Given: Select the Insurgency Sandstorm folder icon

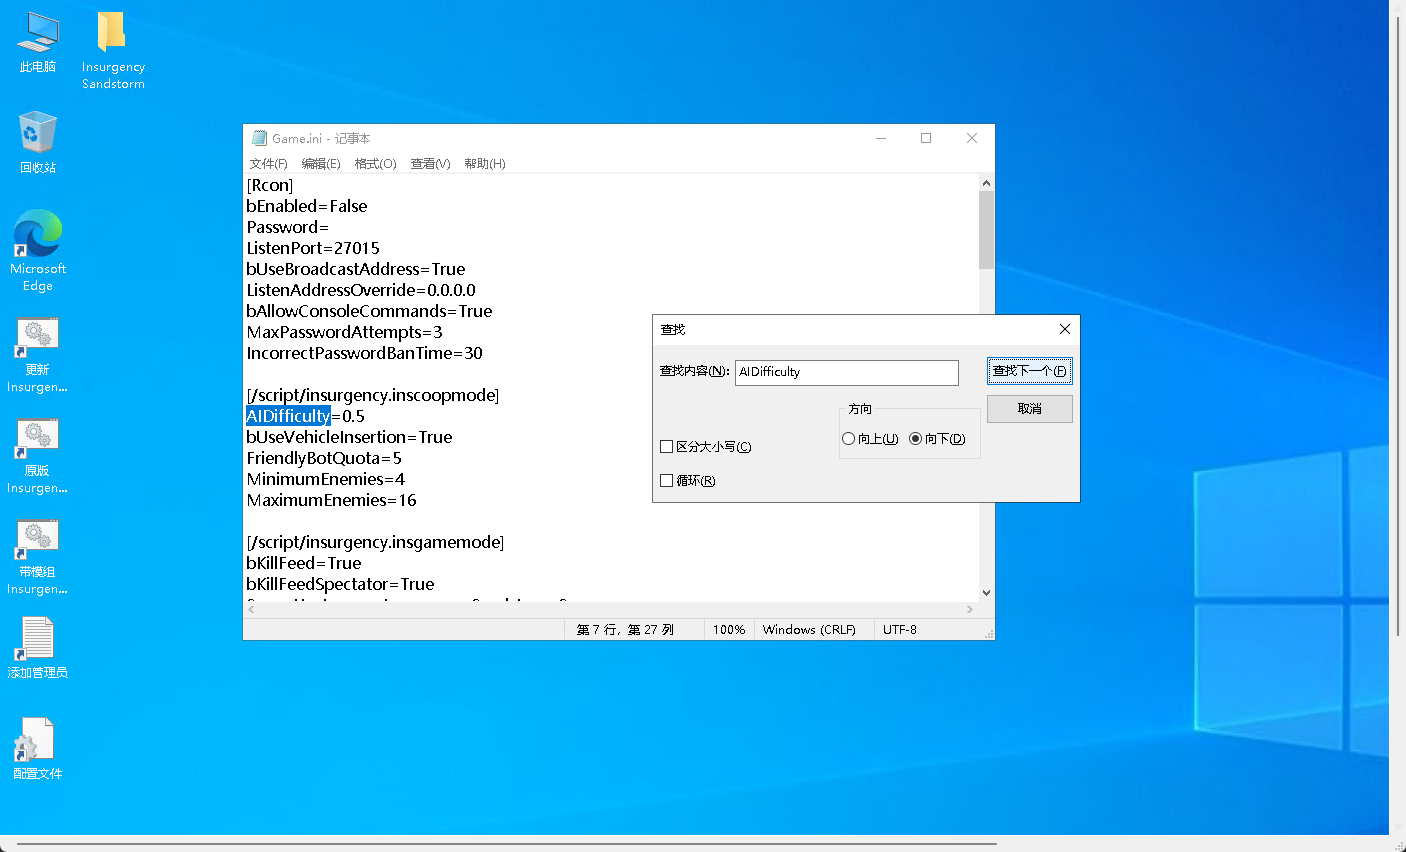Looking at the screenshot, I should 113,50.
